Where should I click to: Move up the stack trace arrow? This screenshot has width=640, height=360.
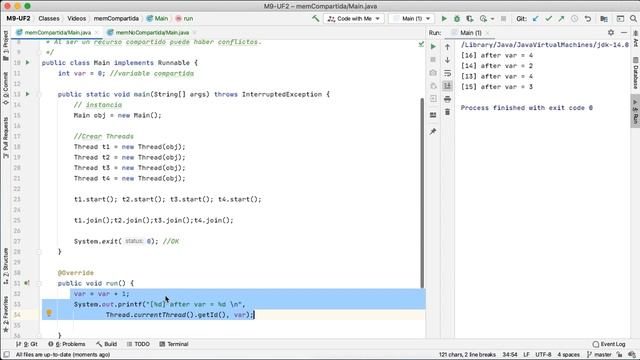click(x=447, y=47)
